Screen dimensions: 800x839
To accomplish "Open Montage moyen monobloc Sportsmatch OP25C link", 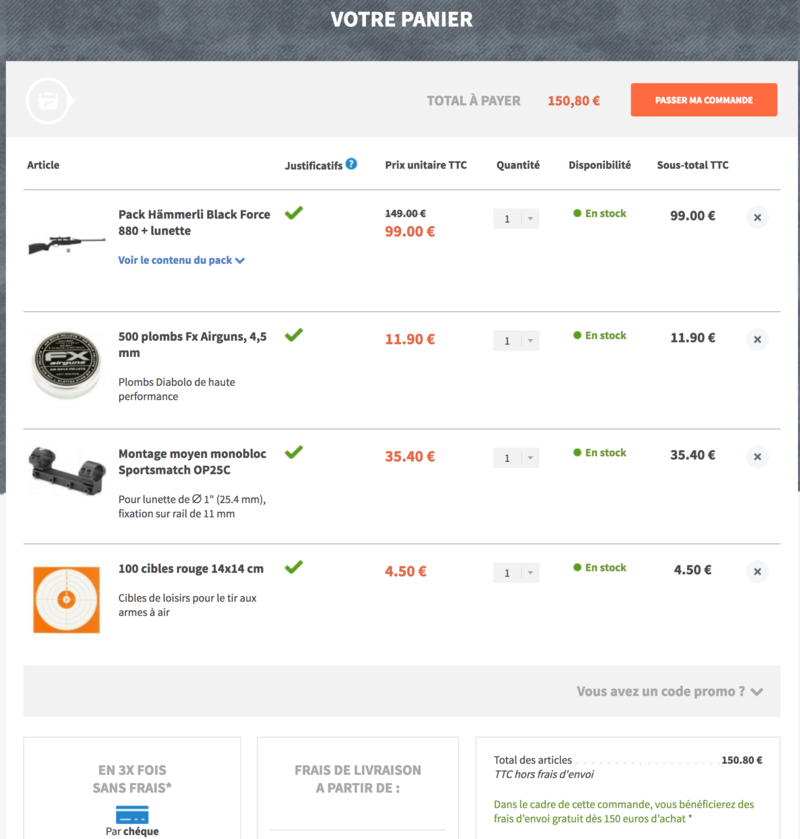I will (x=192, y=461).
